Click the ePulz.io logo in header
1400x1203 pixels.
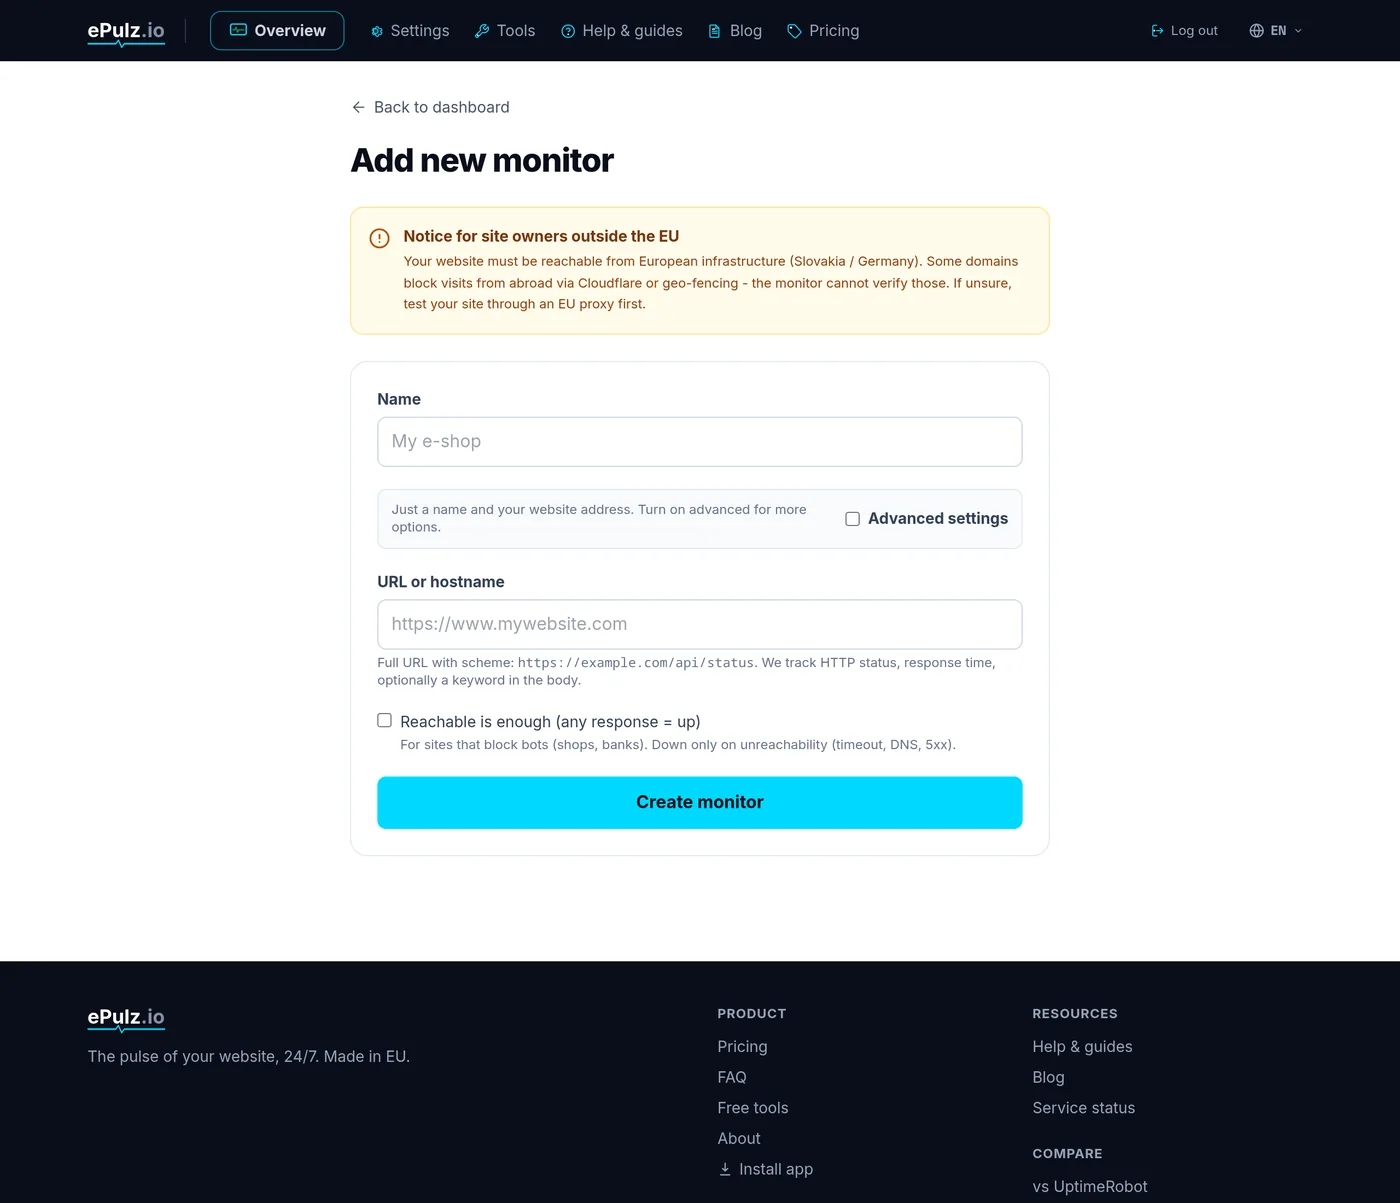[126, 31]
